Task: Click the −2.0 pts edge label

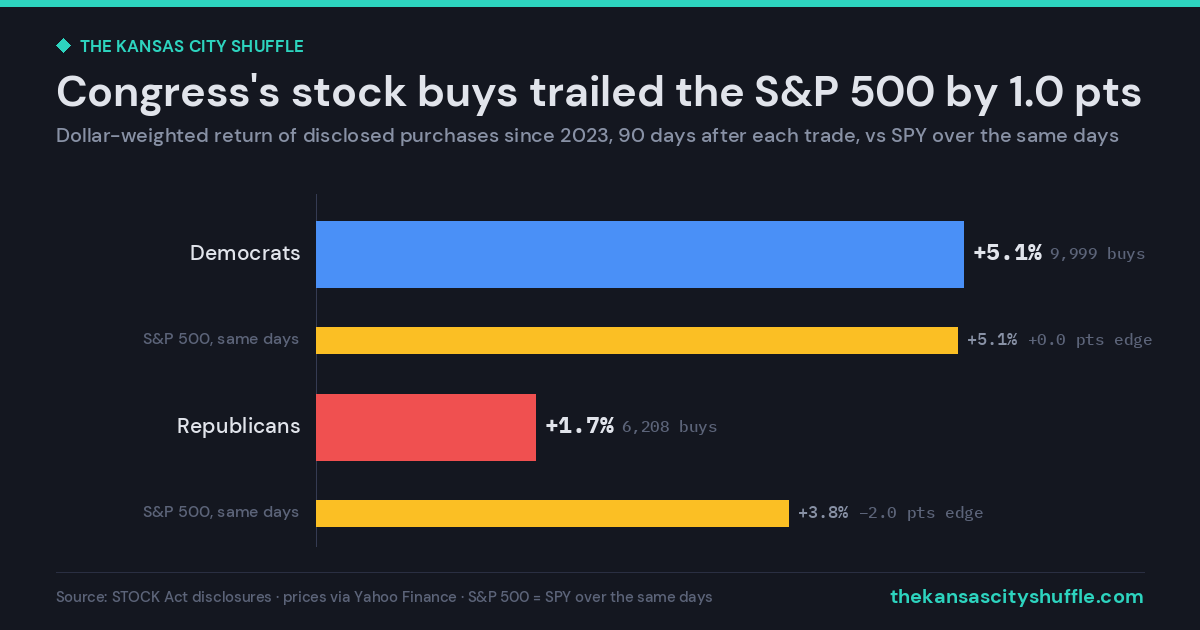Action: [x=921, y=513]
